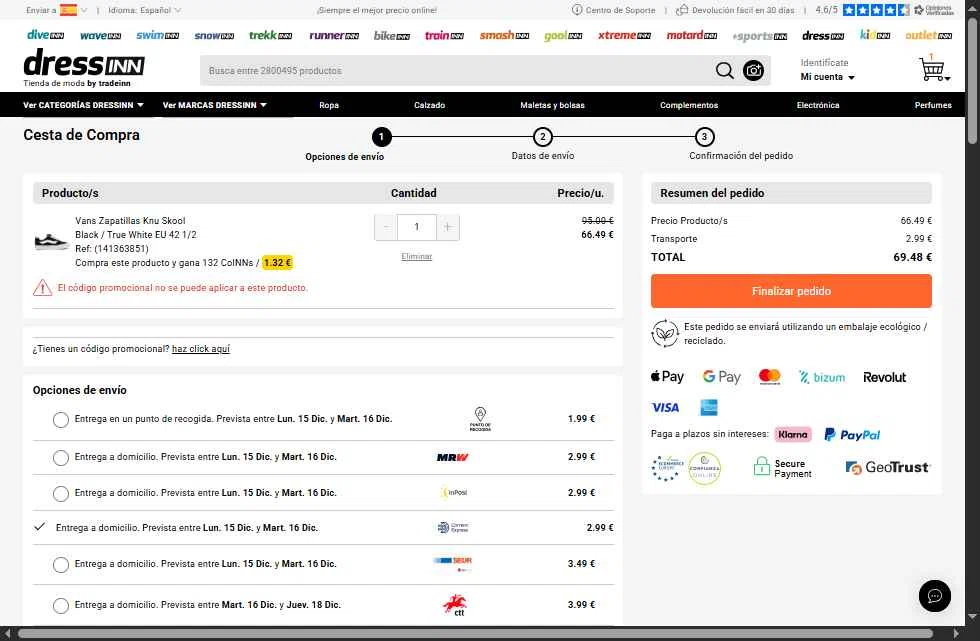Open Devolución fácil en 30 días link
The height and width of the screenshot is (641, 980).
[736, 10]
